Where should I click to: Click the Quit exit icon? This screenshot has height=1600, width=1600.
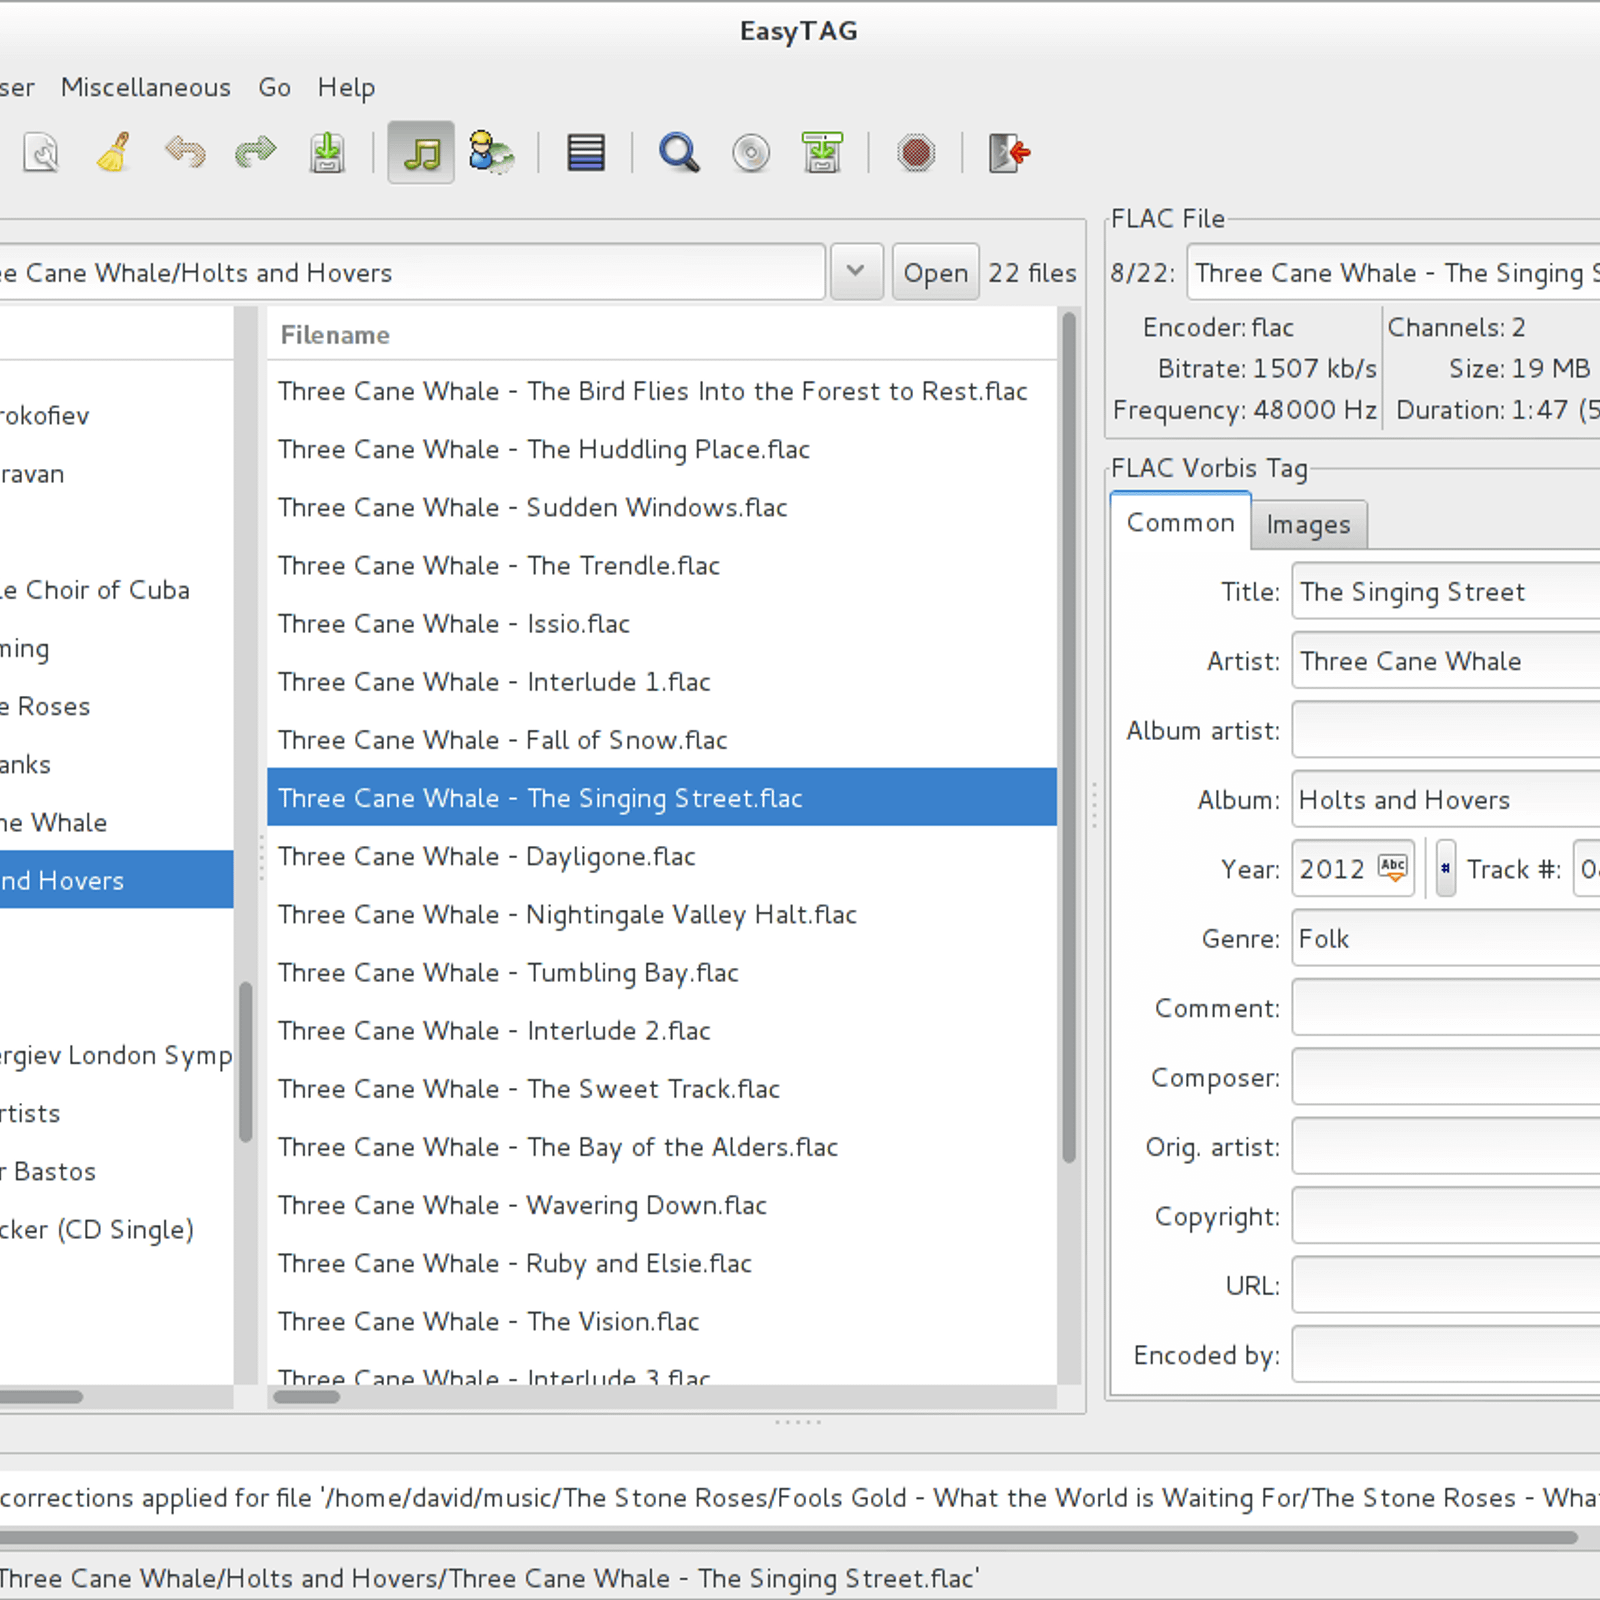pos(1009,153)
